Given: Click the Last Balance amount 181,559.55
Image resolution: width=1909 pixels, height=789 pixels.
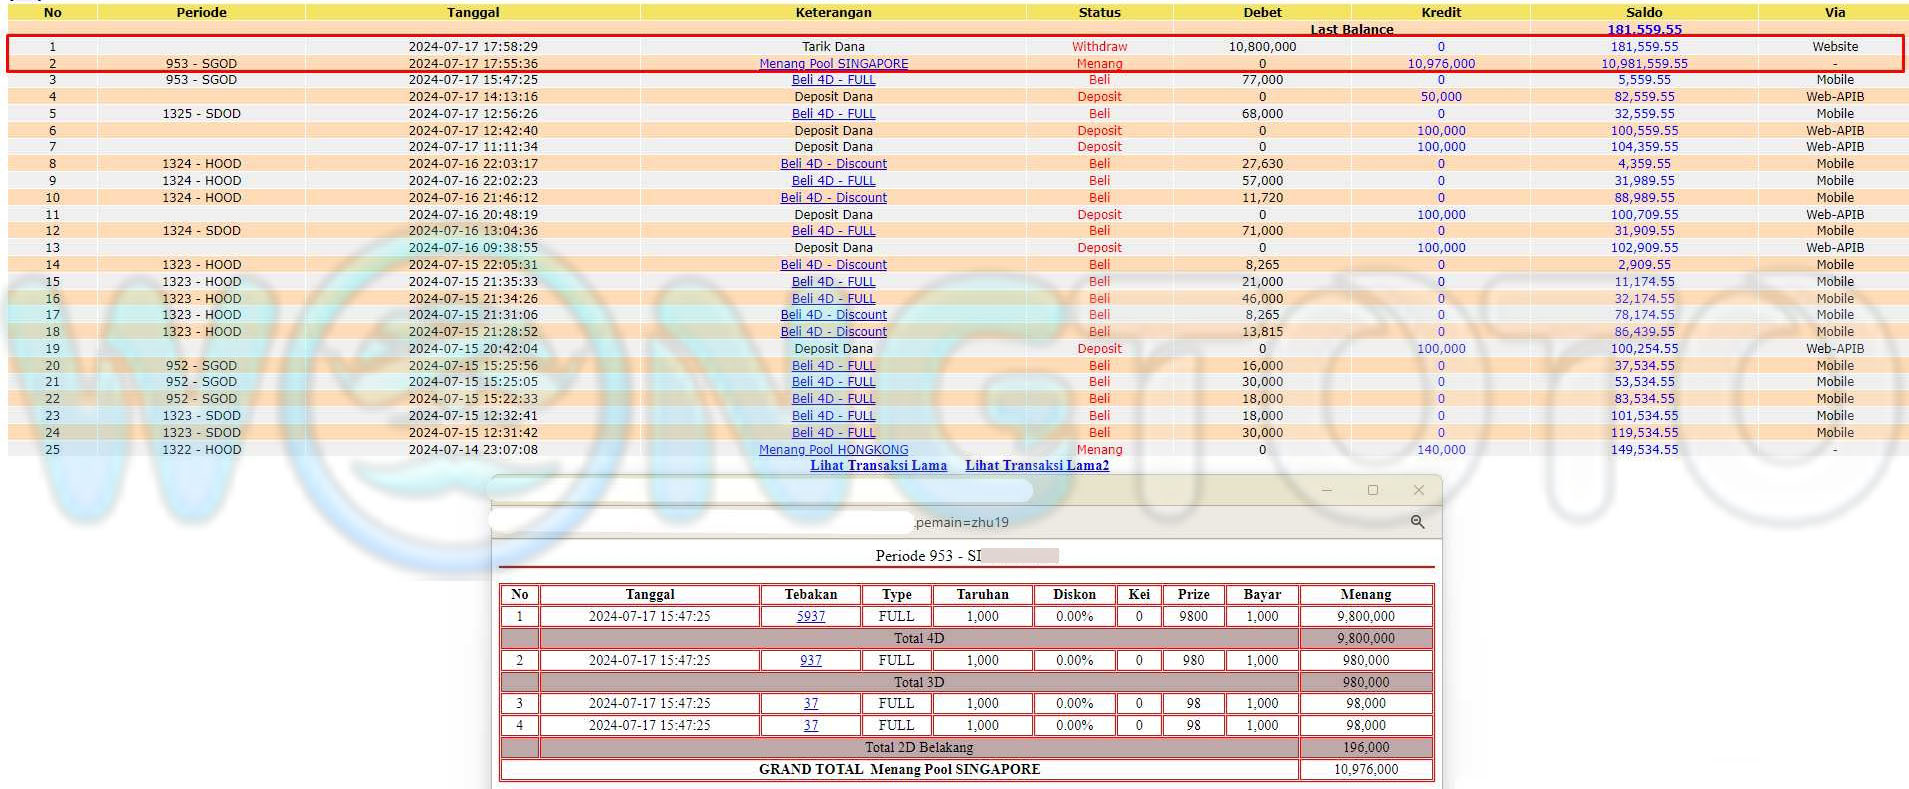Looking at the screenshot, I should pyautogui.click(x=1644, y=30).
